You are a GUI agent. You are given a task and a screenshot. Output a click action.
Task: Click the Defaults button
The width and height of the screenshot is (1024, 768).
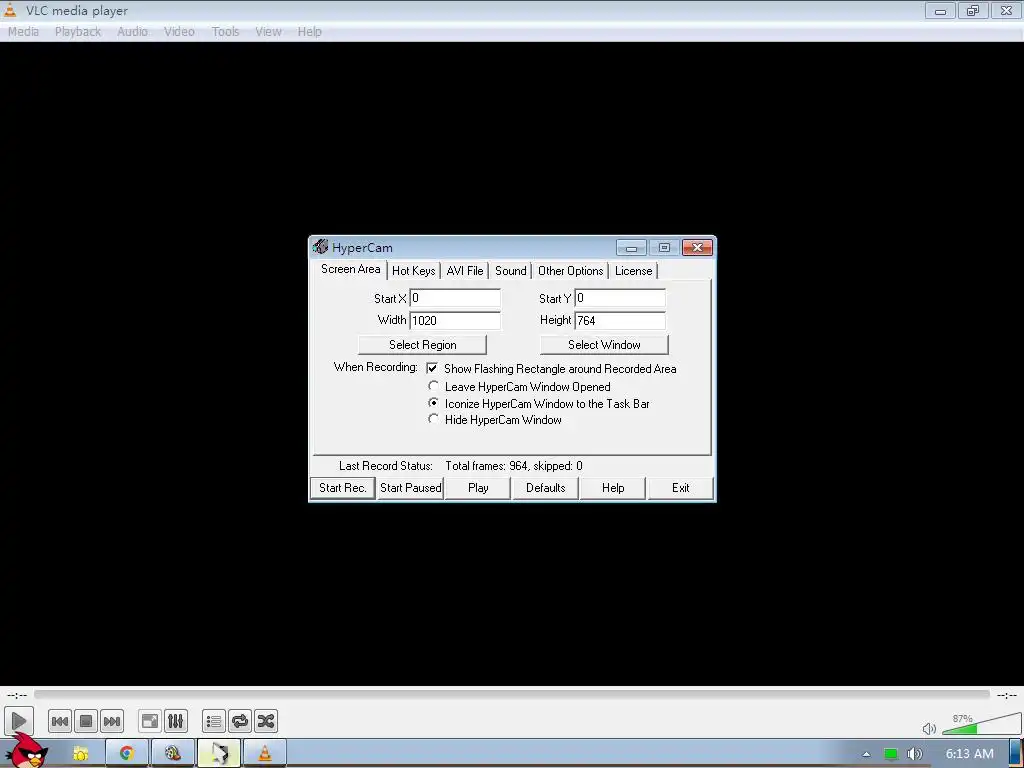[x=545, y=488]
